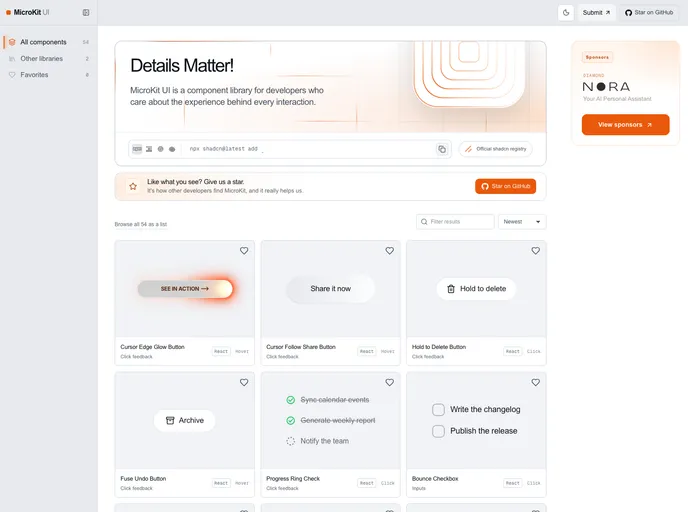688x512 pixels.
Task: Favorite the Cursor Follow Share Button card
Action: click(390, 251)
